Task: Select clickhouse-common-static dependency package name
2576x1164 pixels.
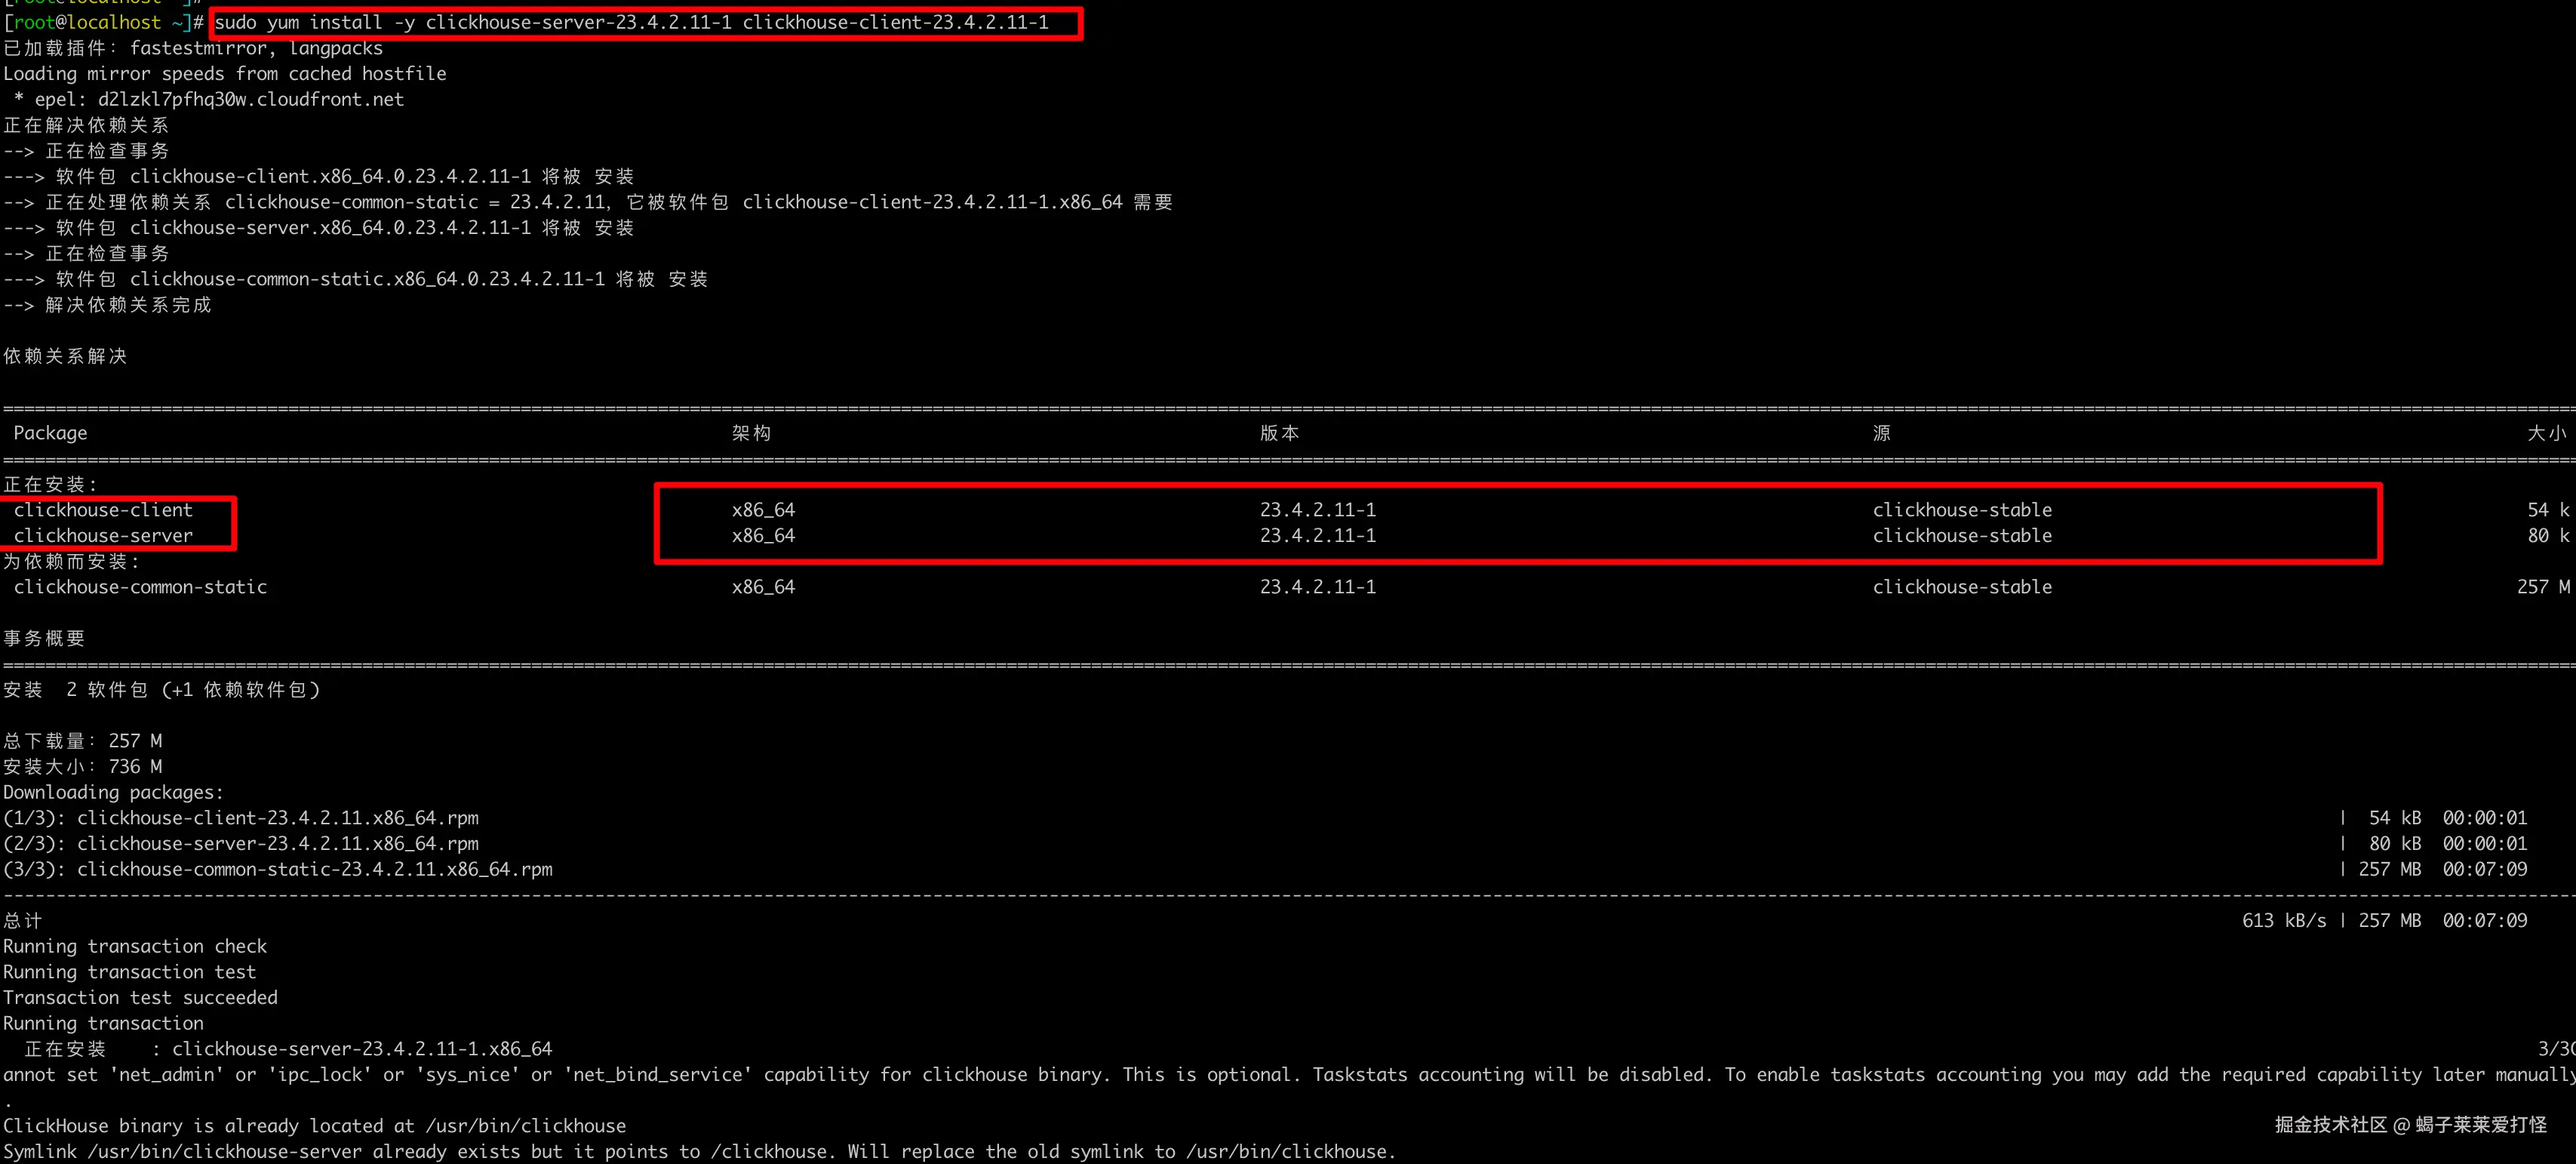Action: tap(140, 587)
